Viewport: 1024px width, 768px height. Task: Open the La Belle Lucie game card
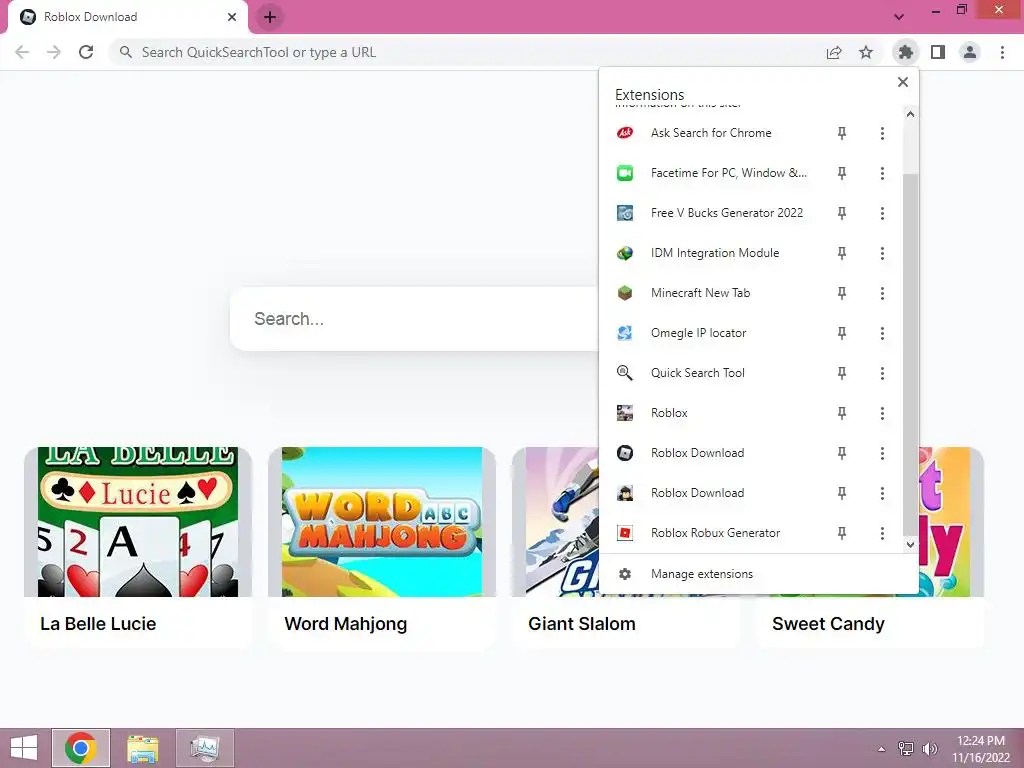point(138,547)
